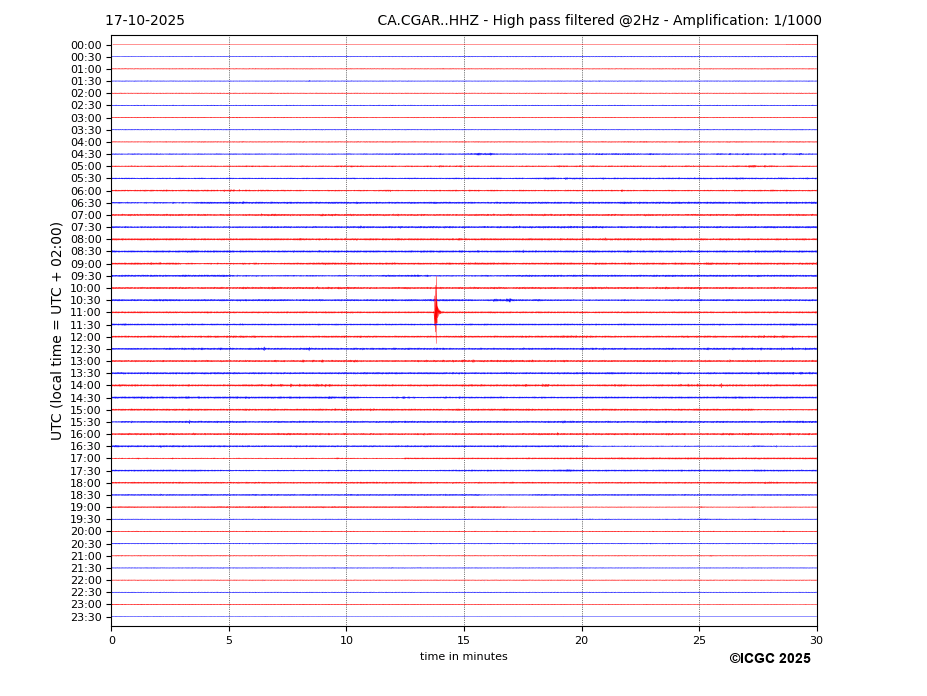The image size is (927, 696).
Task: Click the x-axis tick label 5
Action: click(x=229, y=640)
